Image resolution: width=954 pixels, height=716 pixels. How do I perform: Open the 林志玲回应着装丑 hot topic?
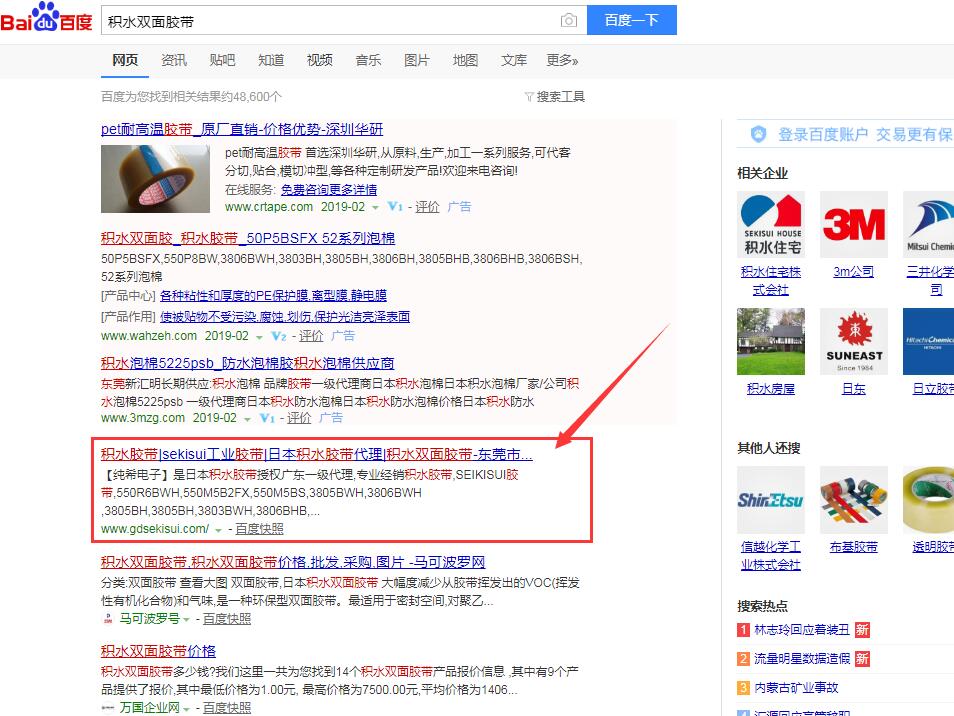click(x=801, y=630)
